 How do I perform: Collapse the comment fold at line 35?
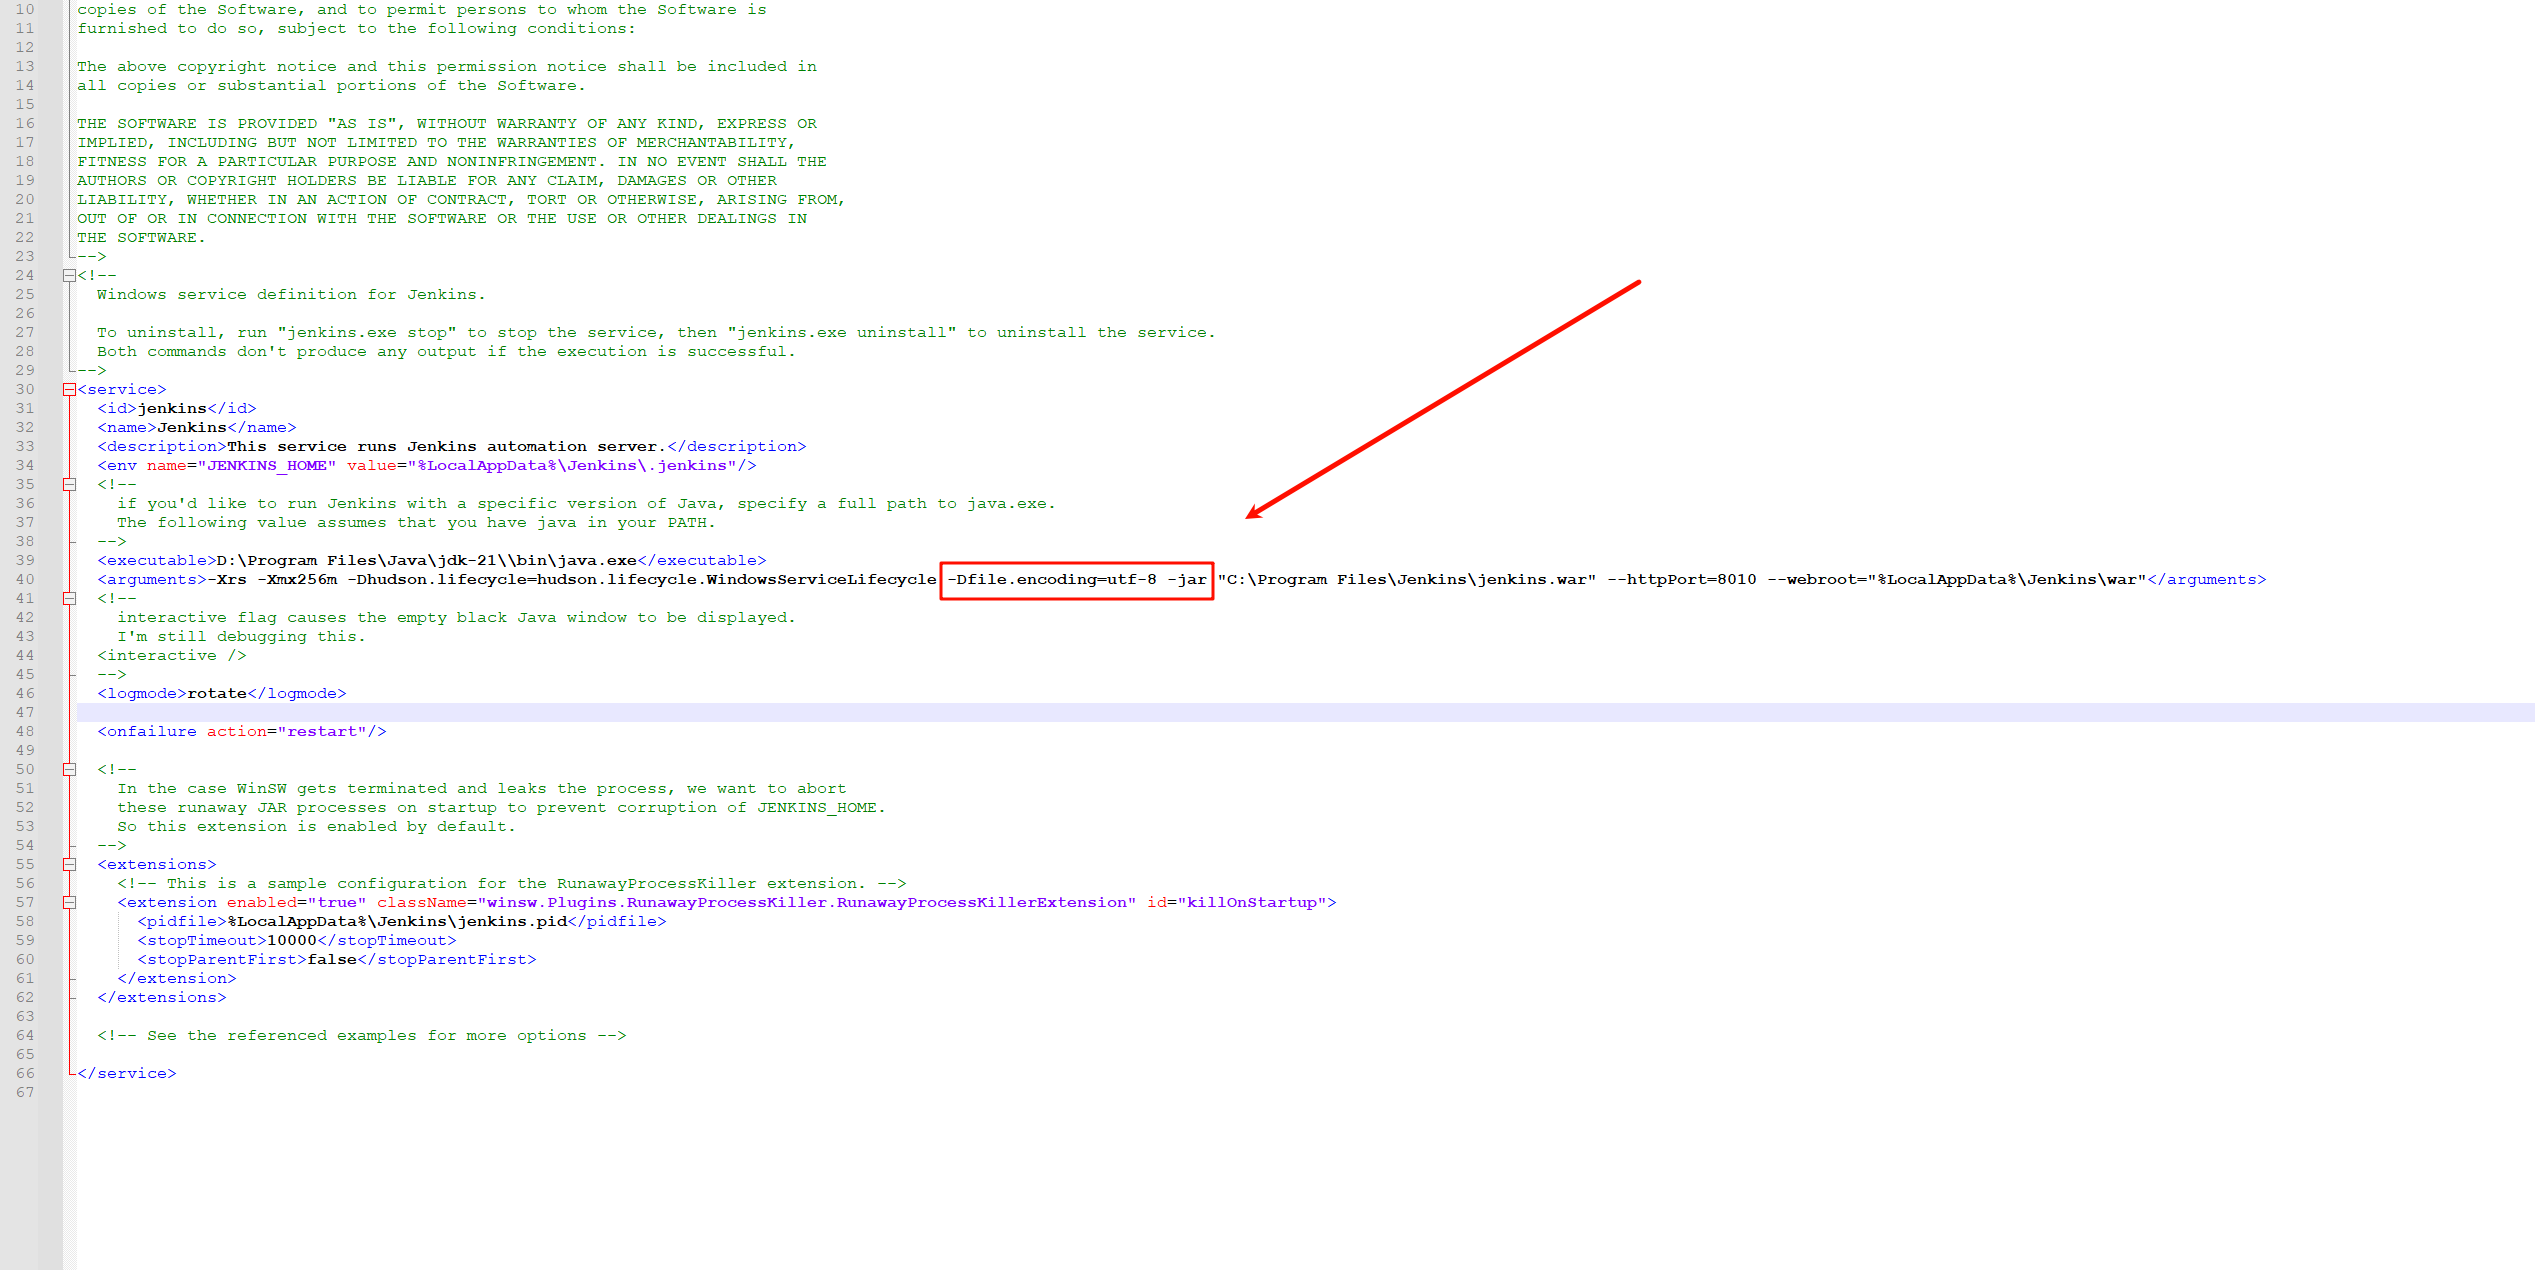69,485
